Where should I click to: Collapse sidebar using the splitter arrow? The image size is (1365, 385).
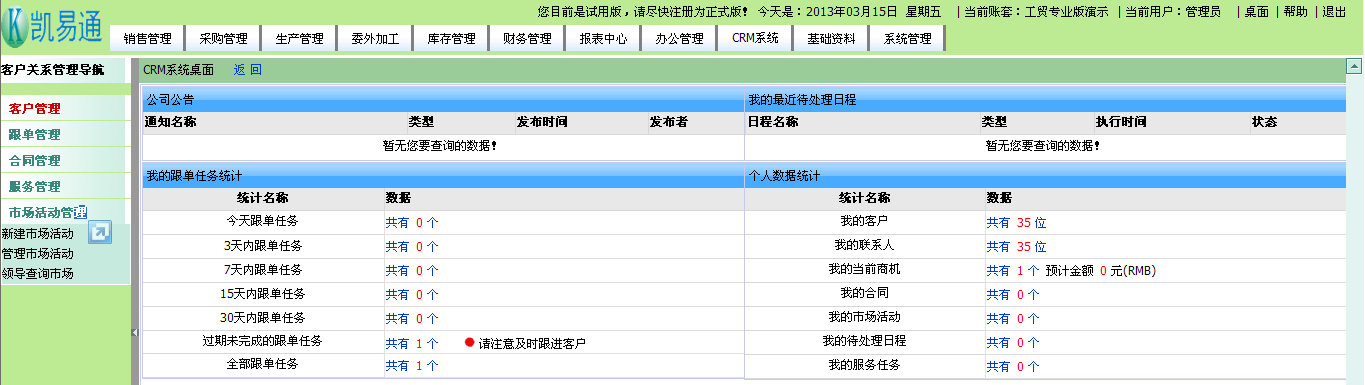[134, 332]
